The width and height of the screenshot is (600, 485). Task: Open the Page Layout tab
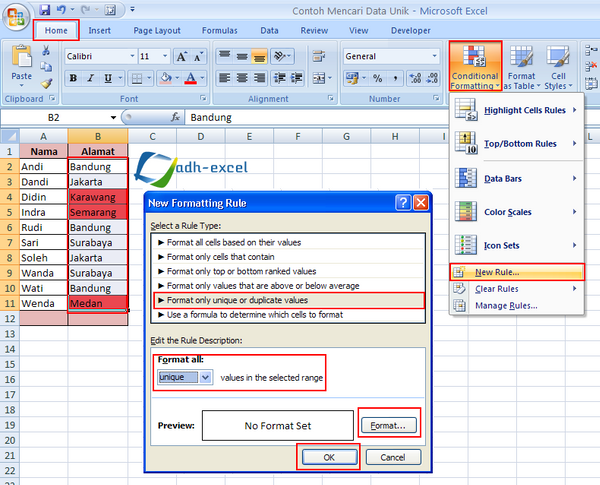click(x=157, y=31)
